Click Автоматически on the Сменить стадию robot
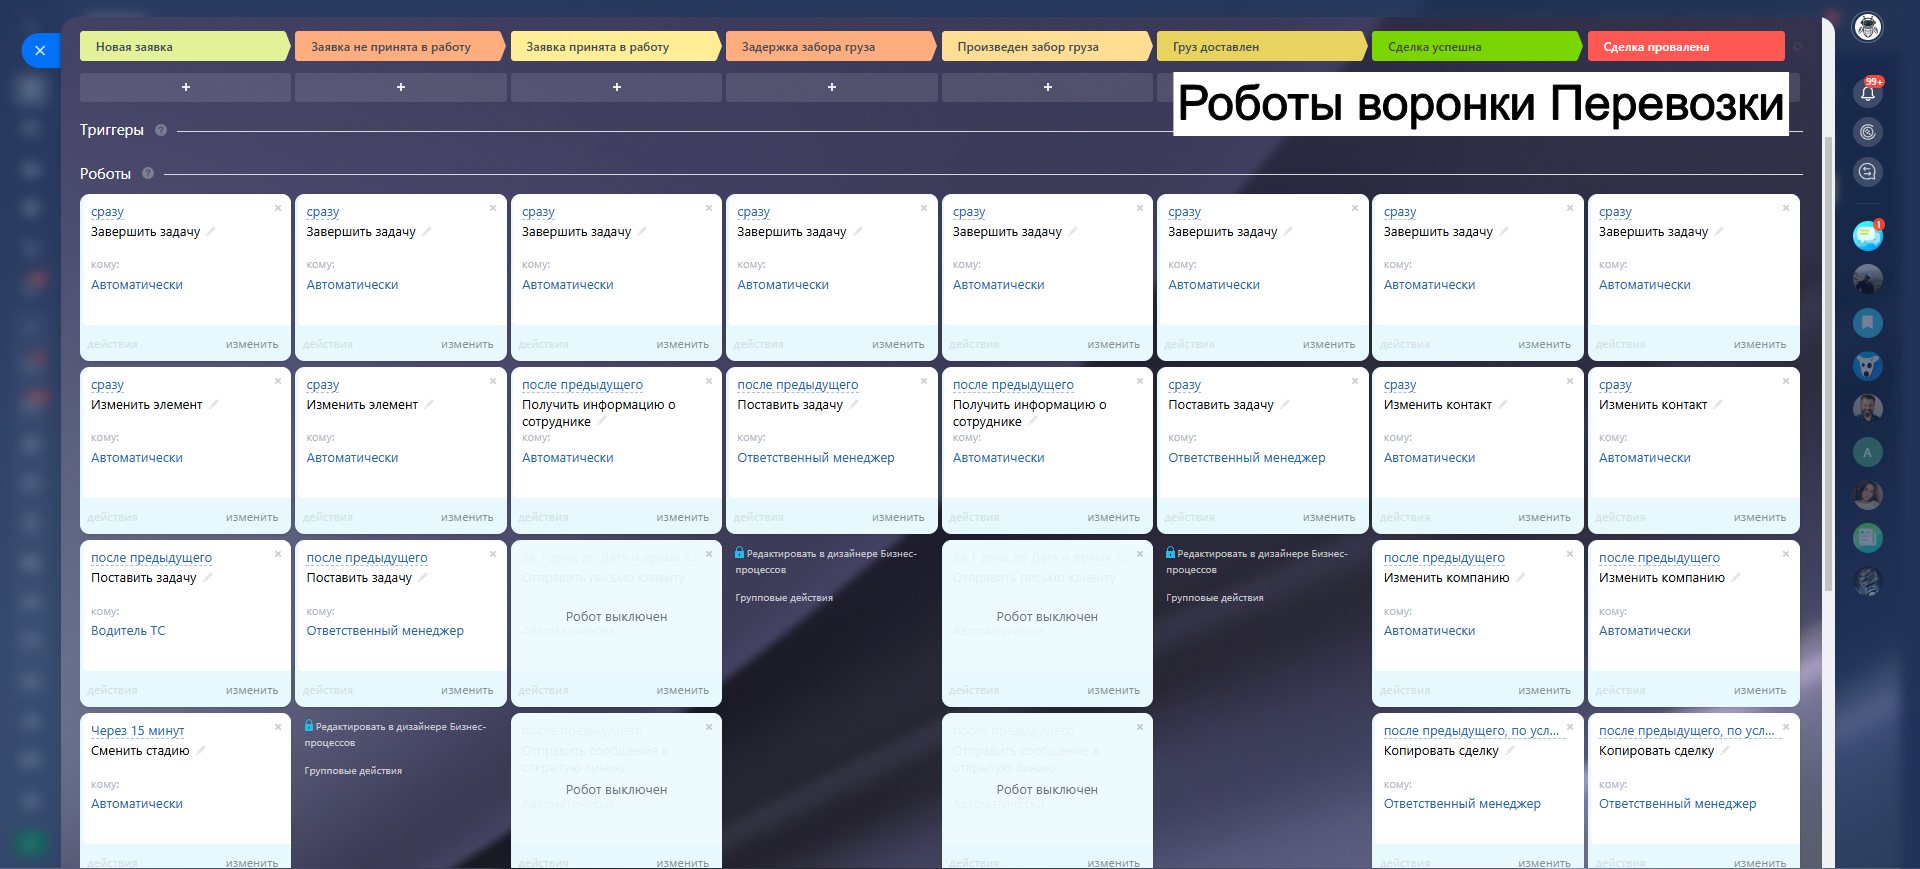1920x869 pixels. [x=137, y=804]
